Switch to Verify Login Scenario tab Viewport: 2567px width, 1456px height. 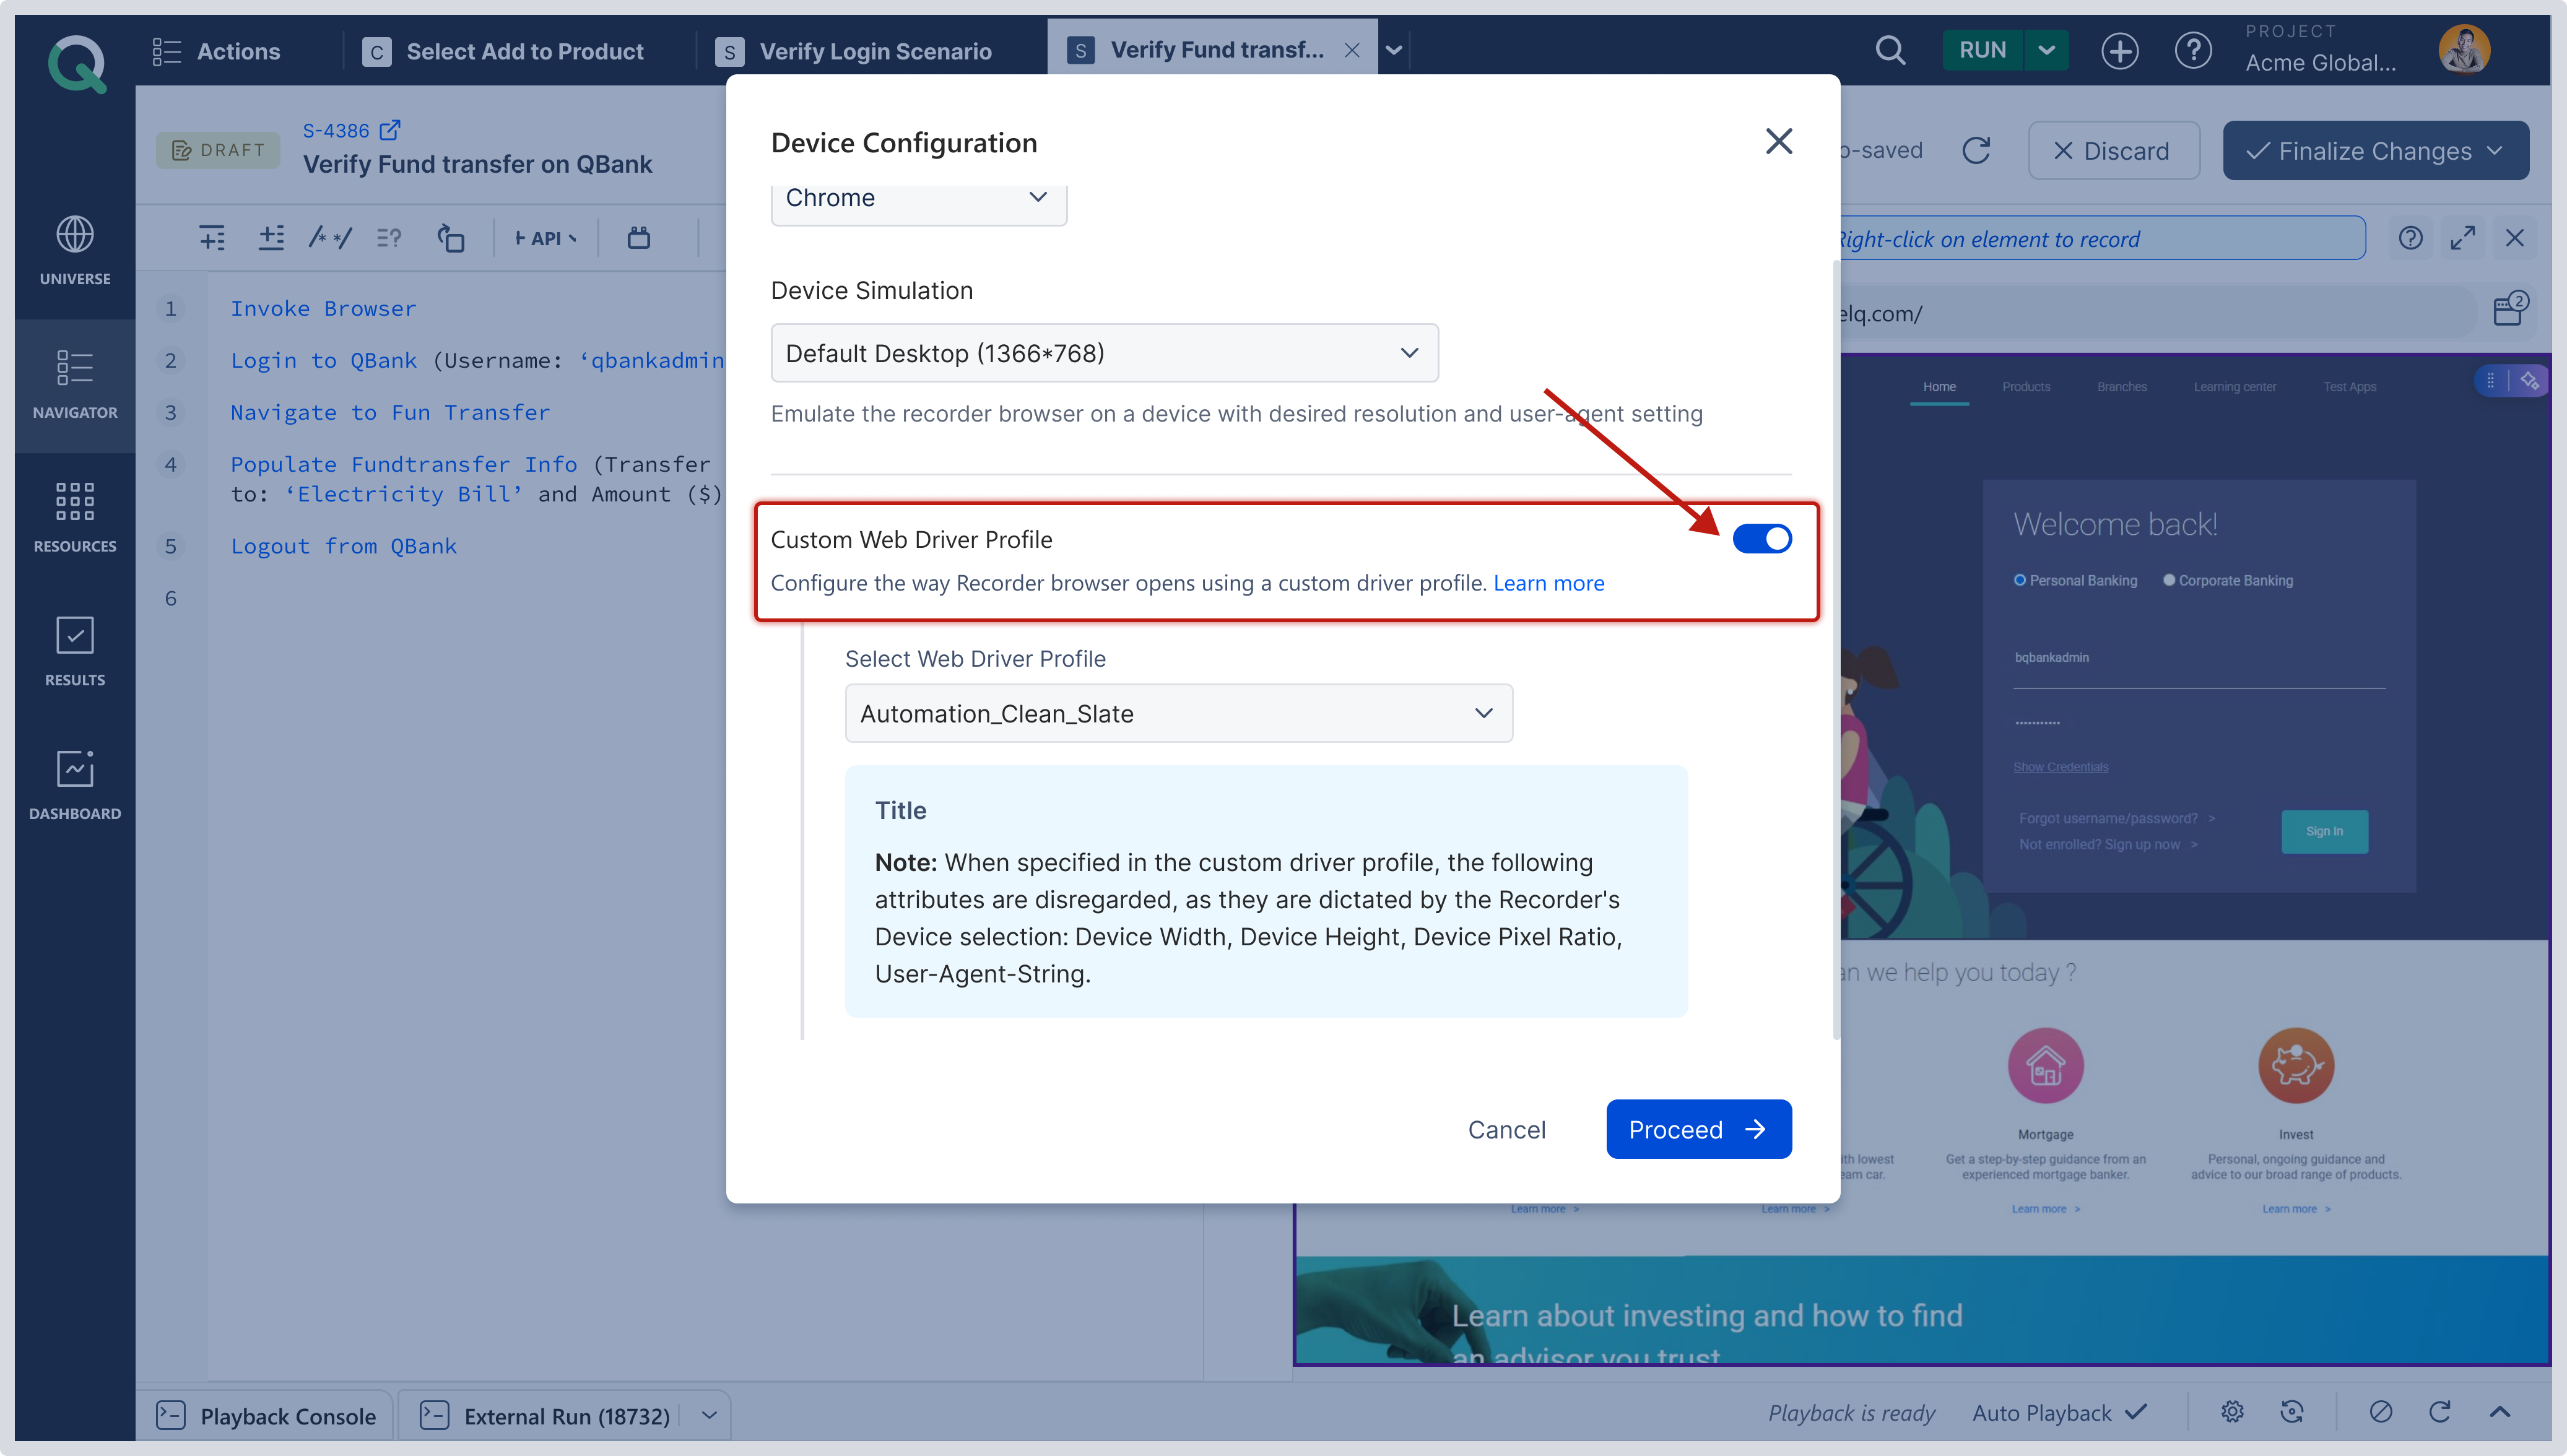click(854, 51)
